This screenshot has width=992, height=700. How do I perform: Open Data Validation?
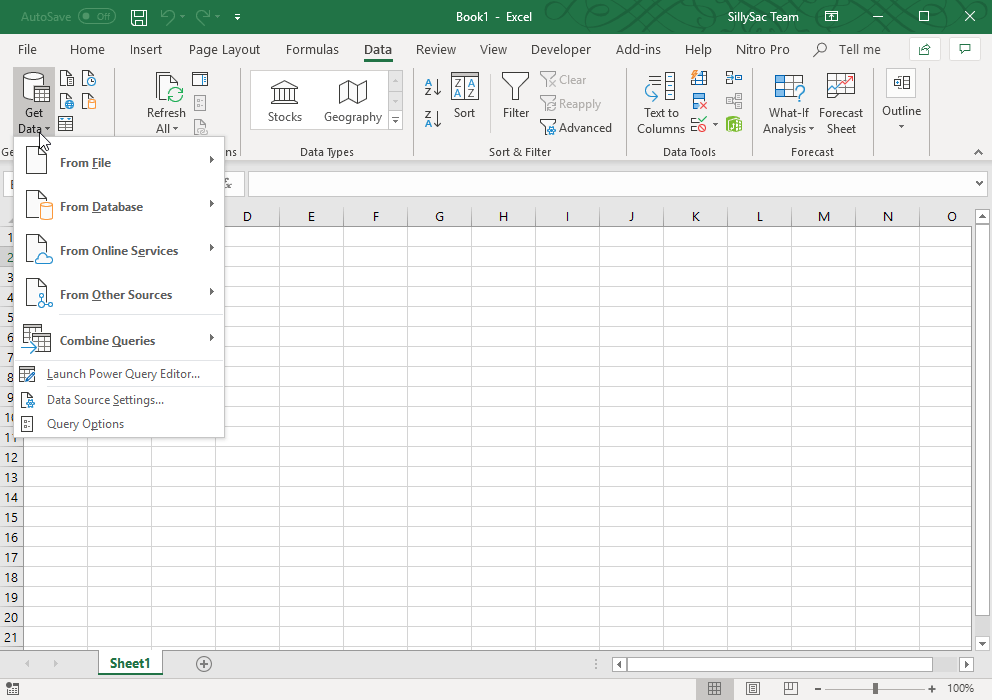pos(698,124)
